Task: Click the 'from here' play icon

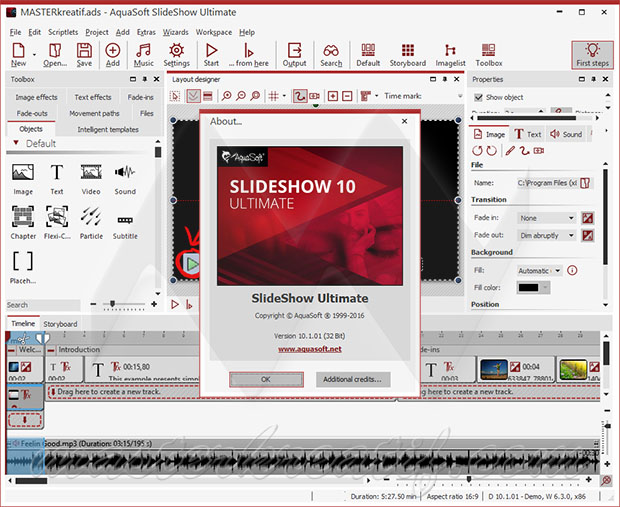Action: tap(248, 51)
